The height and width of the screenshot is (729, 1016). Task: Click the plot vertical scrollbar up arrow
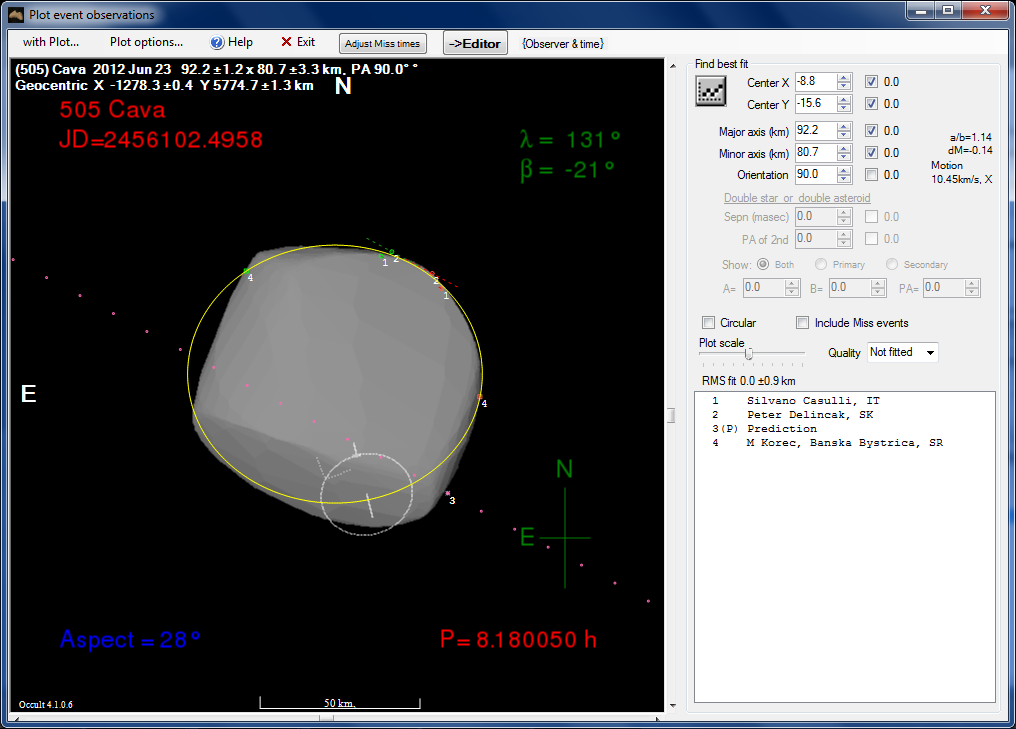point(672,66)
